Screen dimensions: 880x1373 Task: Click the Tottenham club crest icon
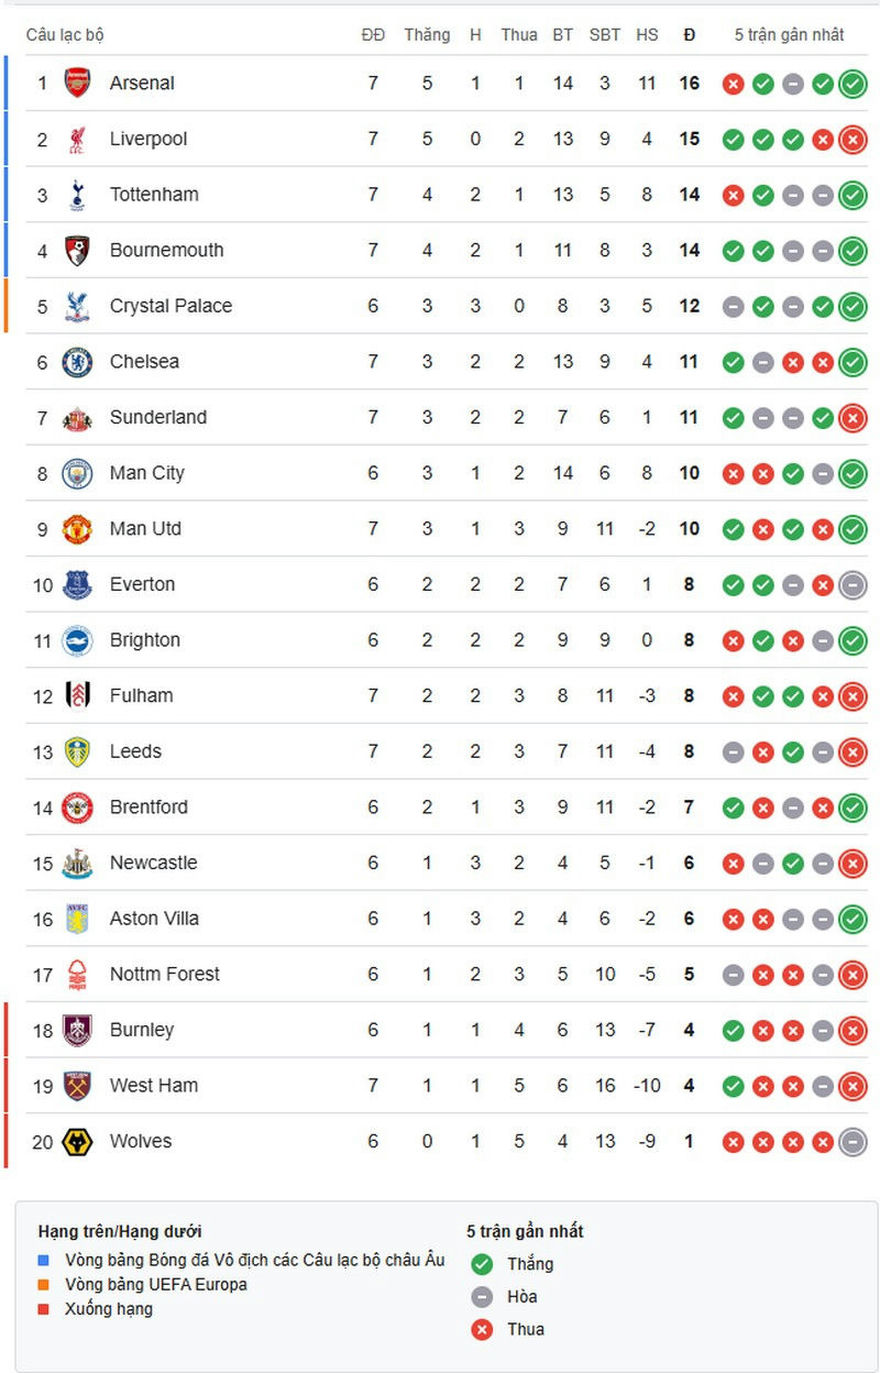(77, 195)
